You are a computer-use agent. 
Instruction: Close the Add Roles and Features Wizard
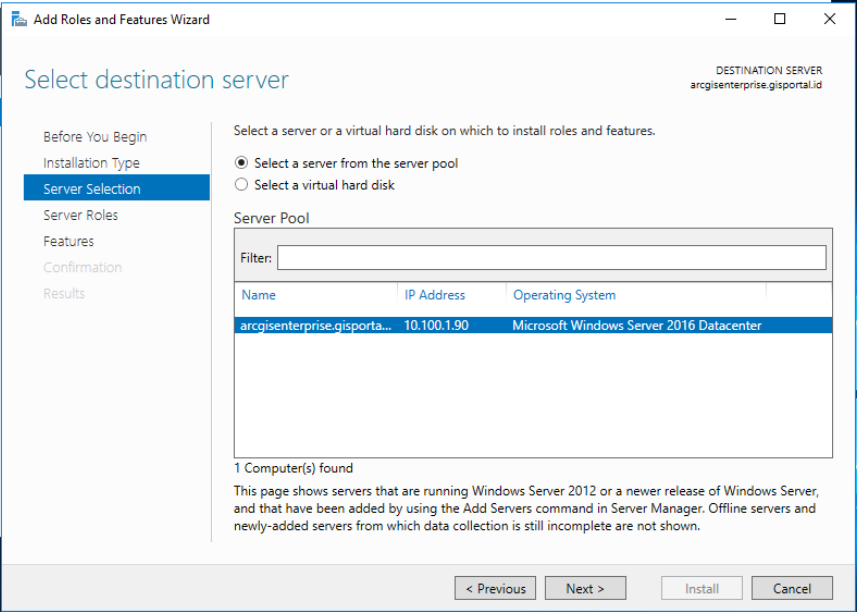pos(829,19)
